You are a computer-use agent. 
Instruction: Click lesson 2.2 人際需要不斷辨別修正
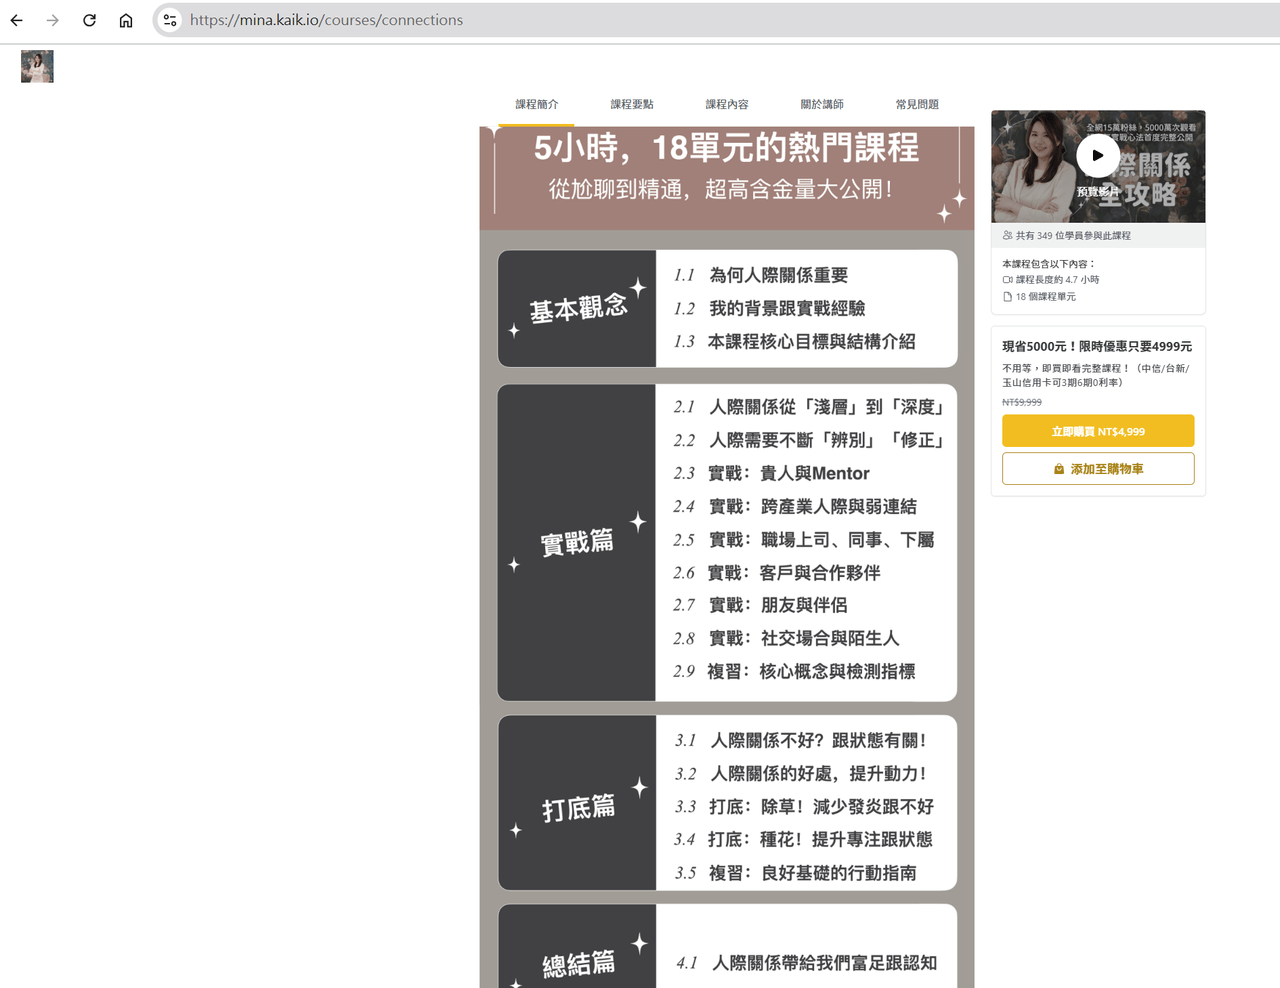pos(809,440)
